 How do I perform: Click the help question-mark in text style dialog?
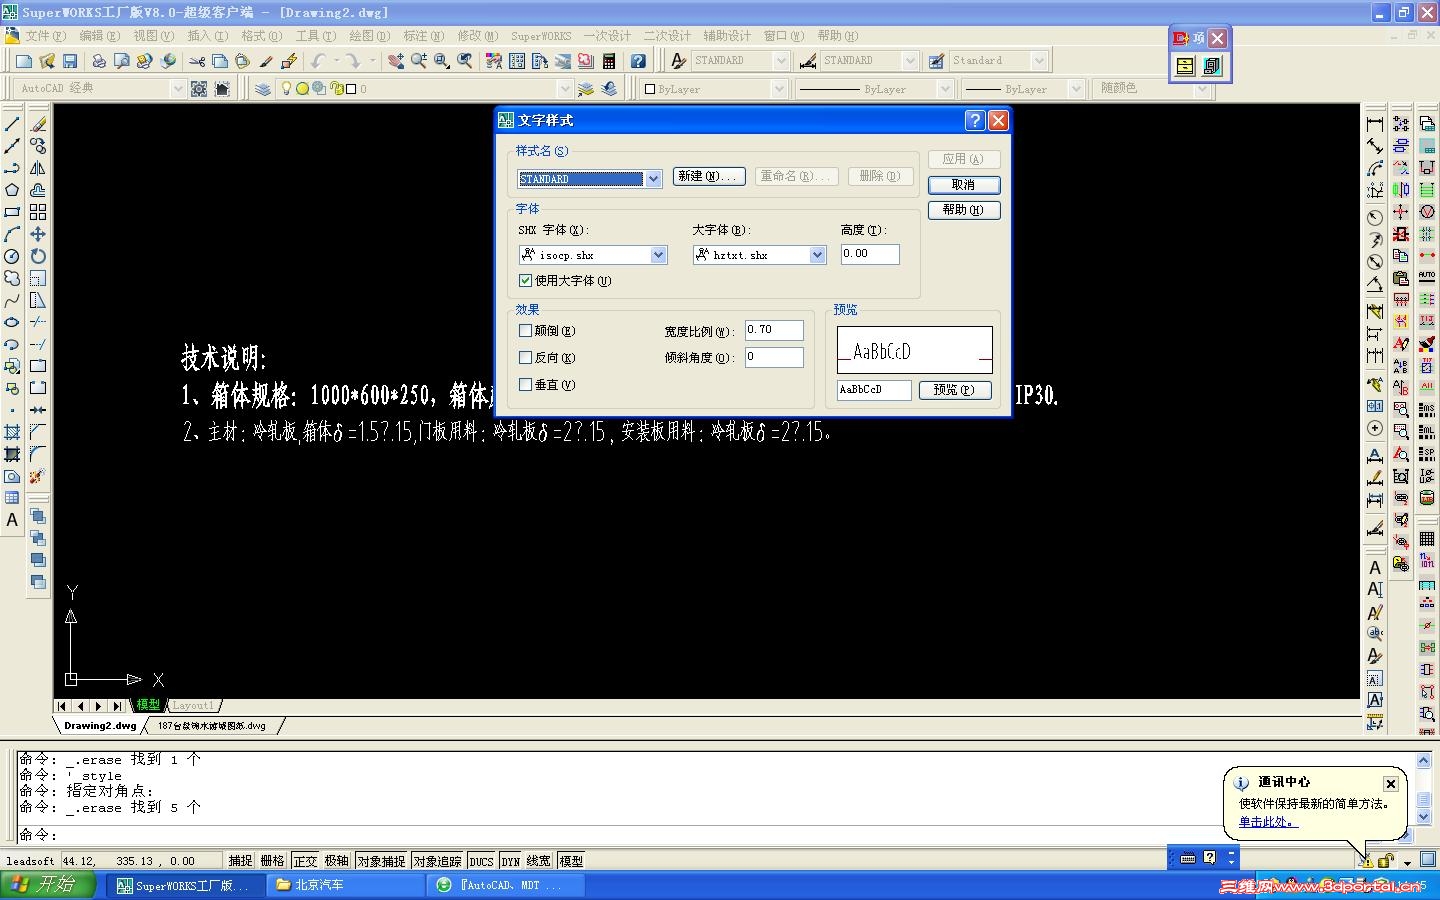click(x=975, y=120)
